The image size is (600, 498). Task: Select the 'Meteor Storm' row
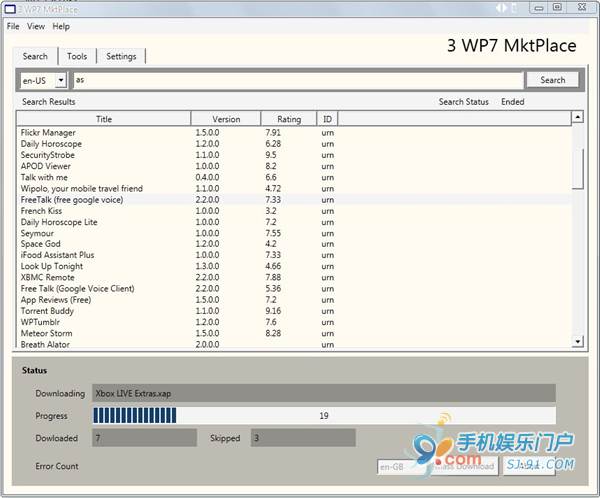click(294, 333)
